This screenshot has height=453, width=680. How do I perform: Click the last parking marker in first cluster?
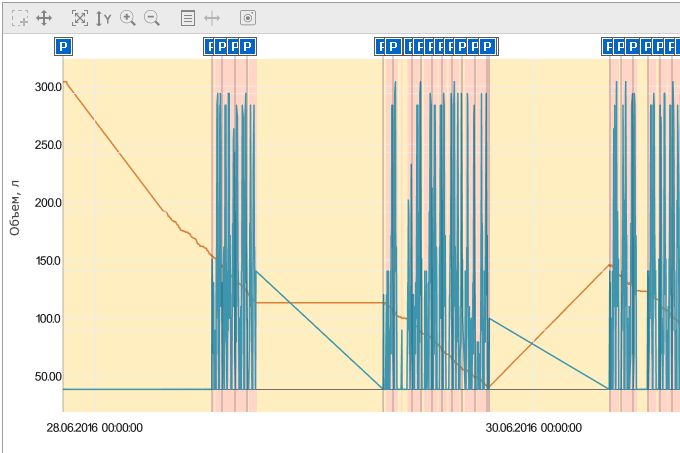pyautogui.click(x=248, y=46)
